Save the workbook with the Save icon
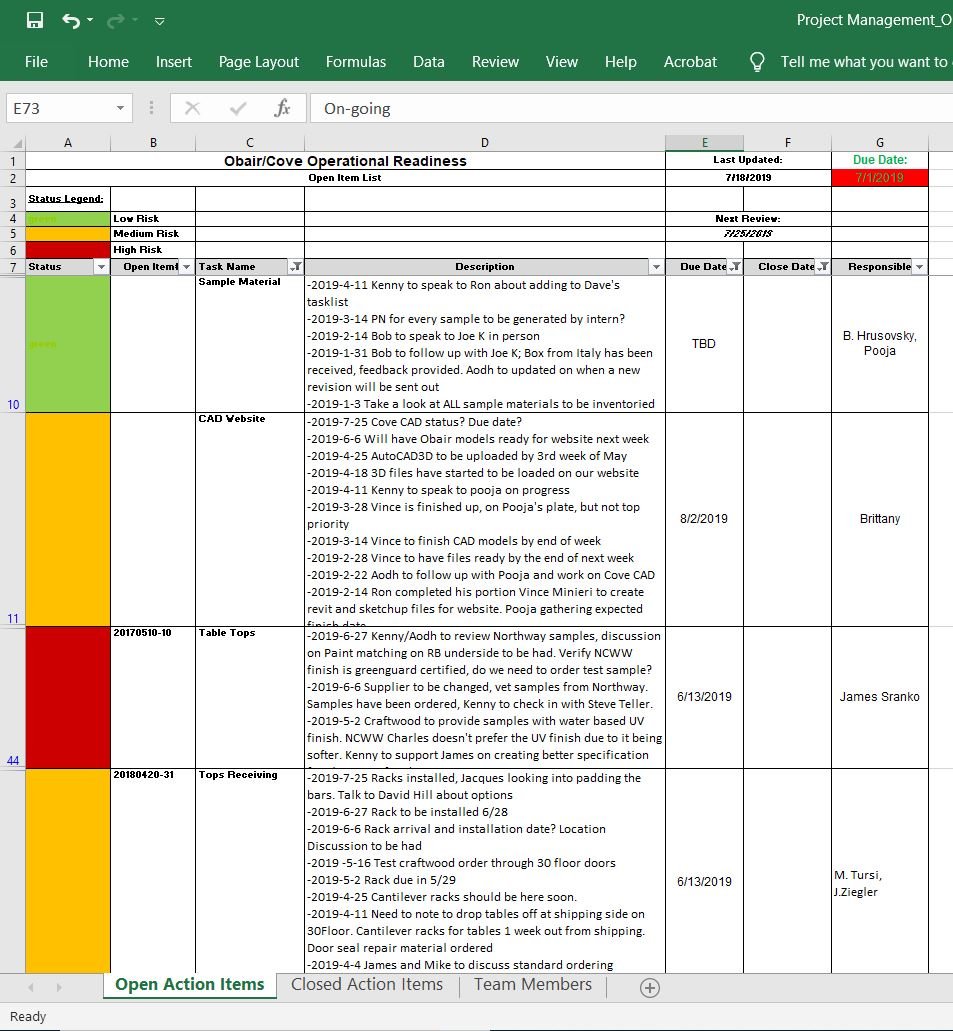Screen dimensions: 953x1031 (35, 20)
